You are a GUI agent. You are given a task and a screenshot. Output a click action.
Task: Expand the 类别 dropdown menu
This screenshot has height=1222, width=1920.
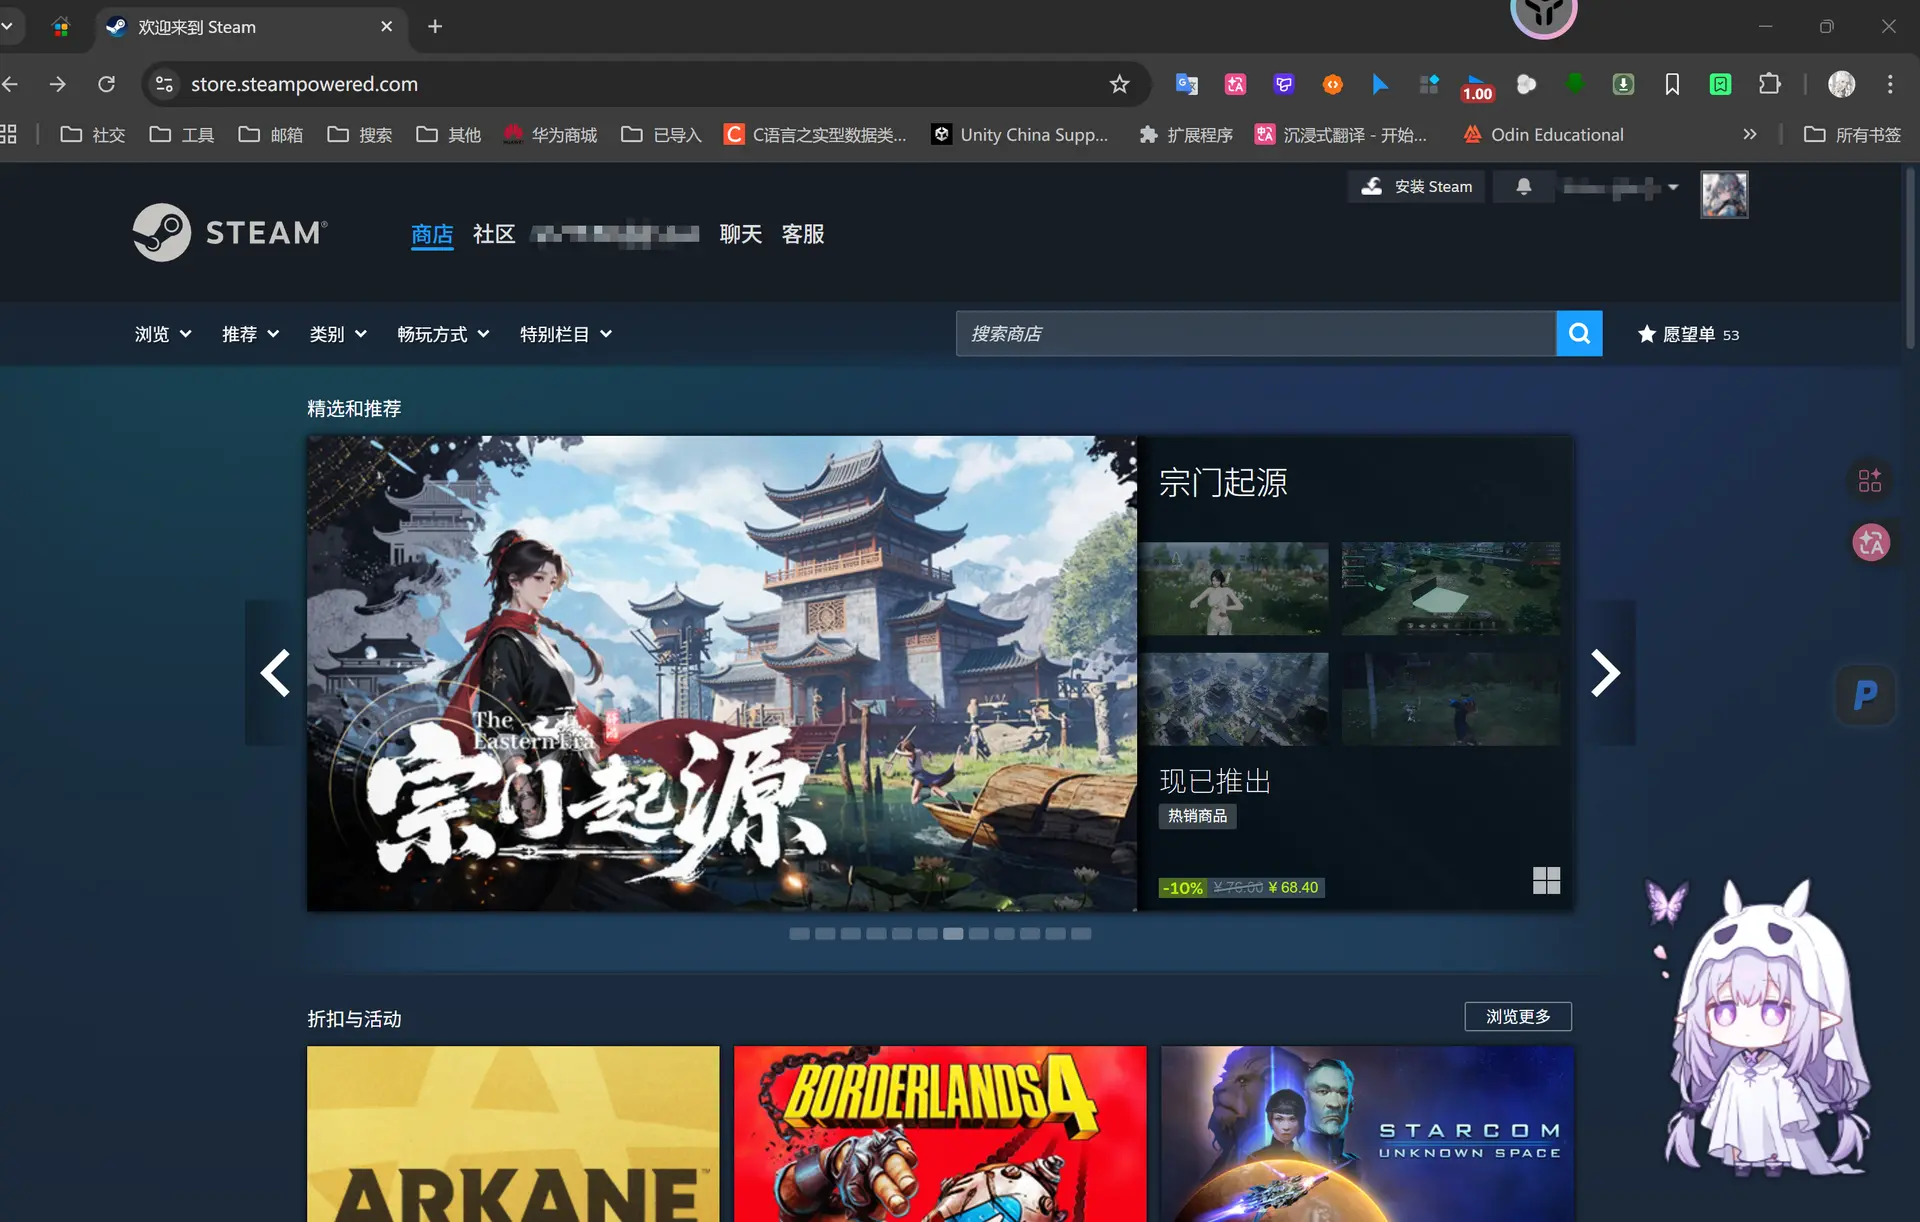338,334
